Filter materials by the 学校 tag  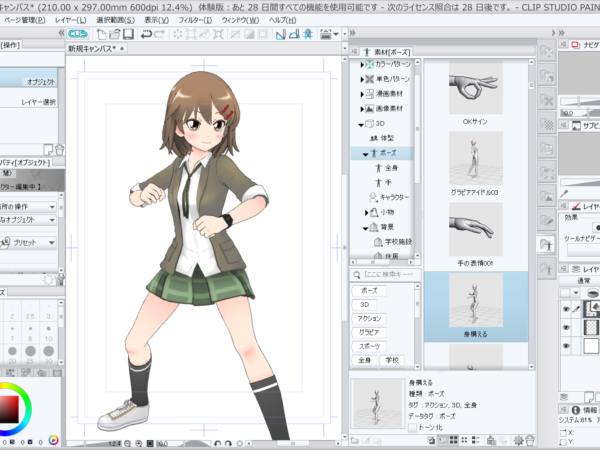point(392,360)
